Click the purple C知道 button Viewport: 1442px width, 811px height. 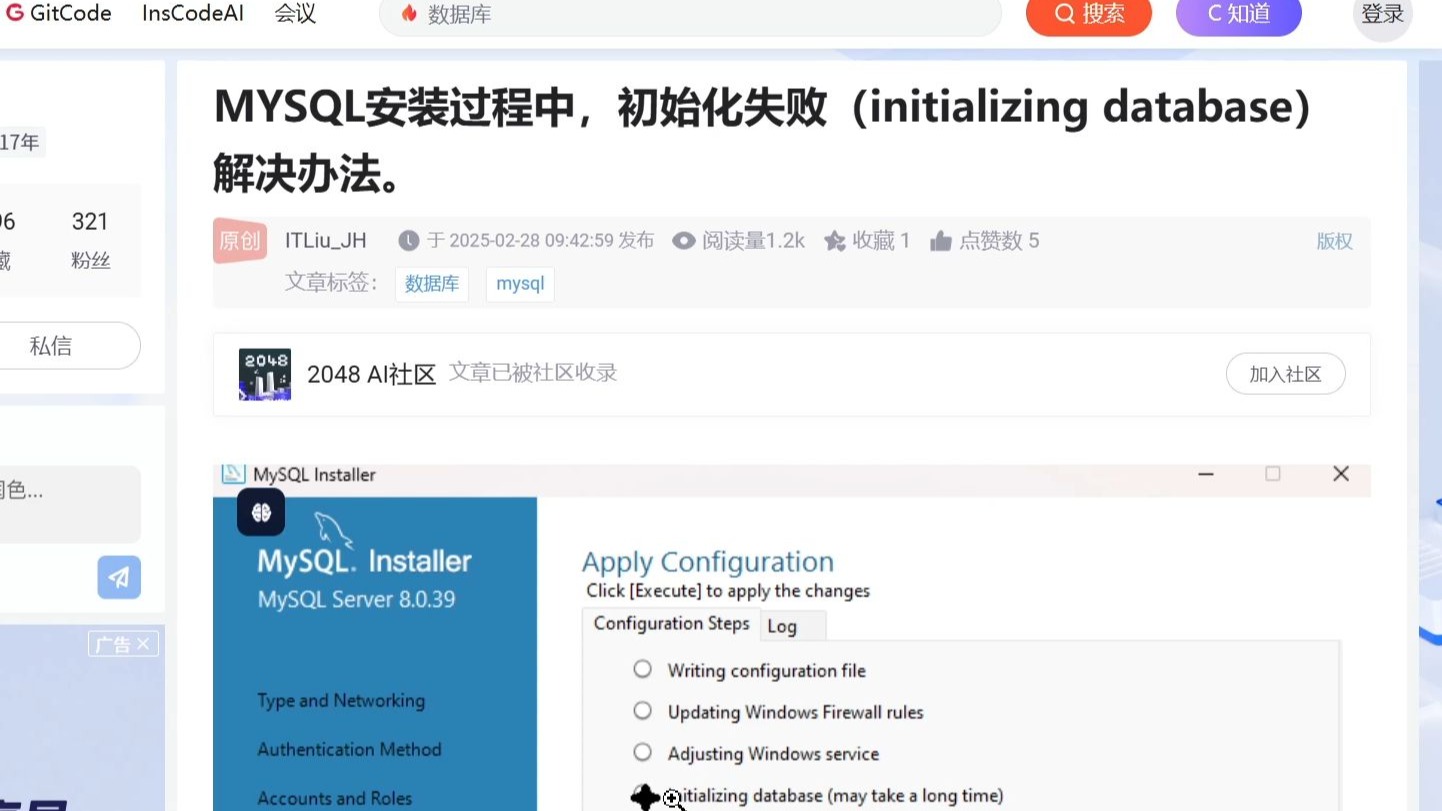(1239, 14)
